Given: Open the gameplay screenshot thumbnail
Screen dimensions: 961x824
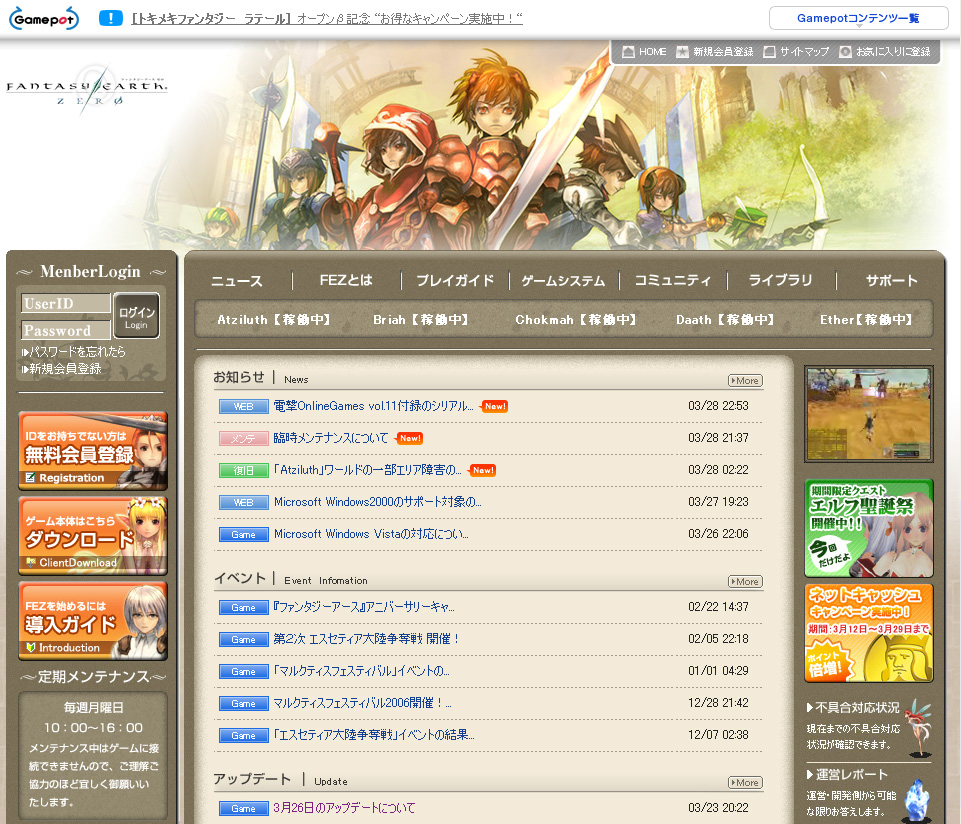Looking at the screenshot, I should click(868, 413).
